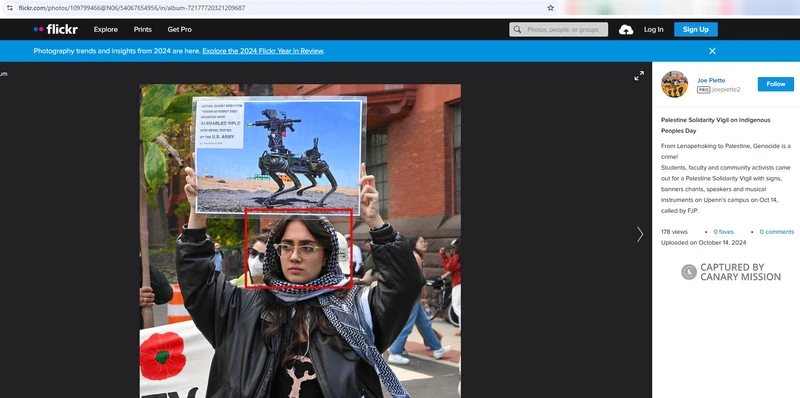Open the Prints menu item

click(x=142, y=30)
